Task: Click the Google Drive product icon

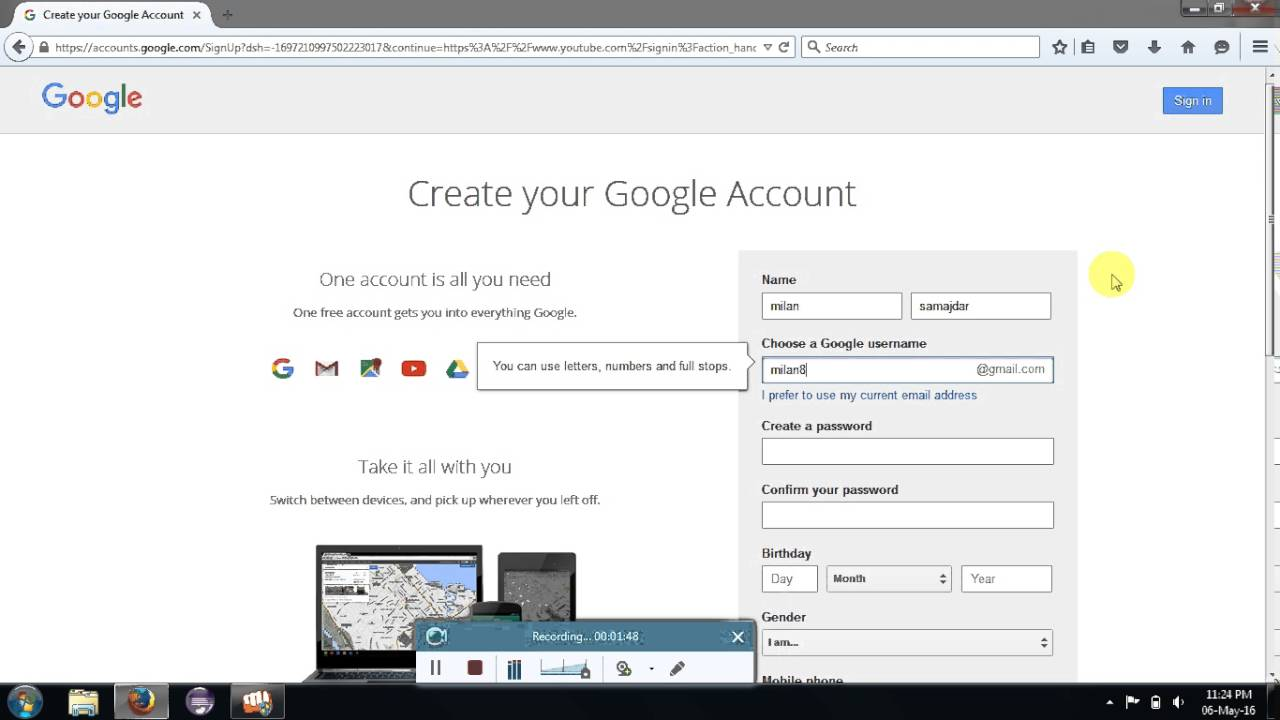Action: (x=457, y=368)
